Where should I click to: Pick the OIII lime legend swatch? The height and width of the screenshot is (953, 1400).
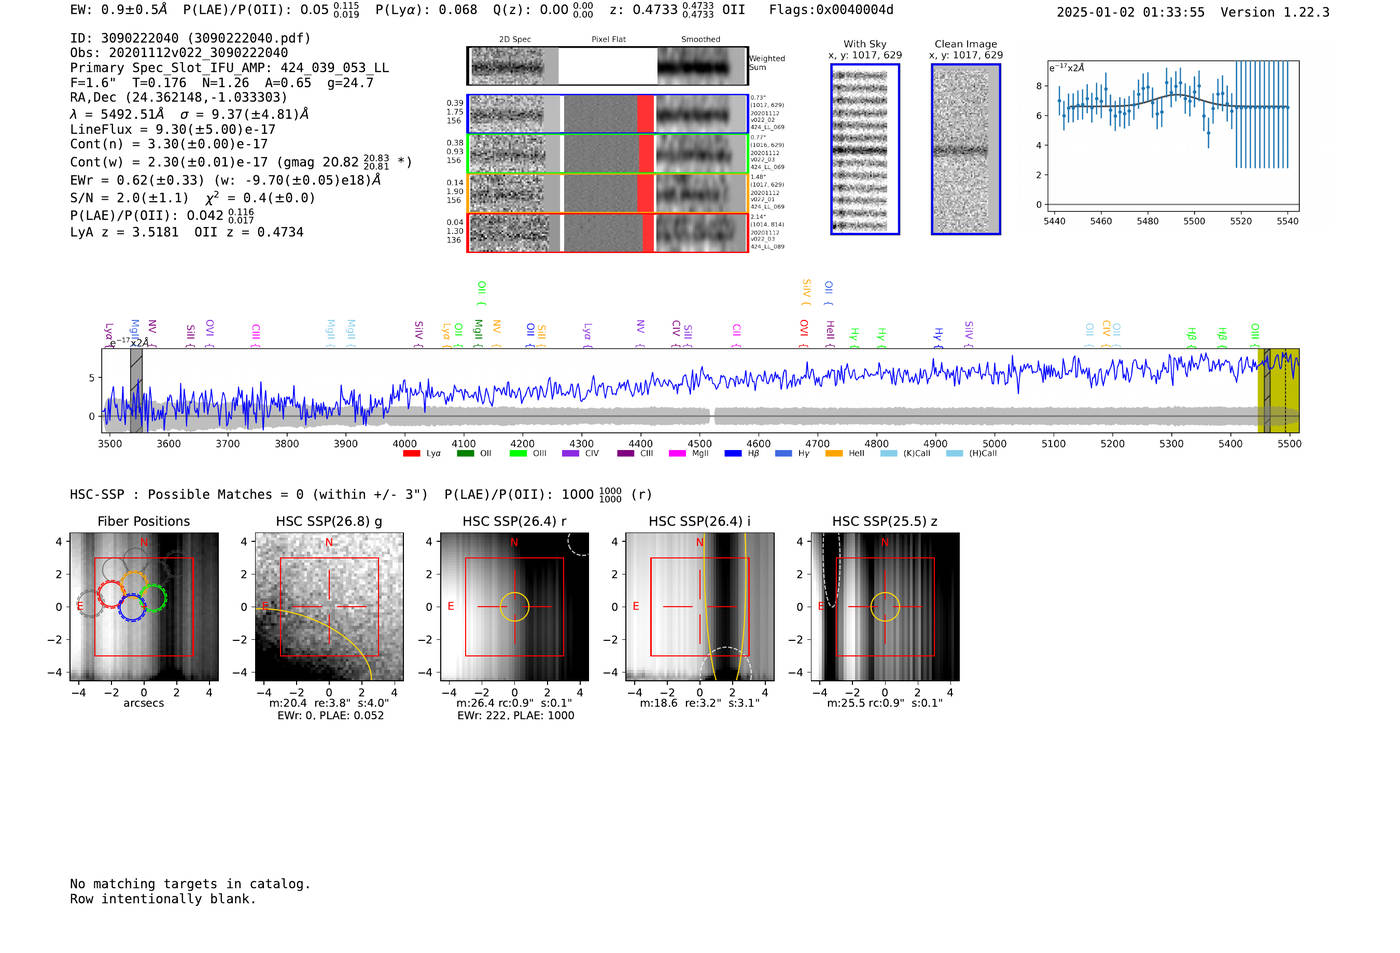[x=518, y=454]
